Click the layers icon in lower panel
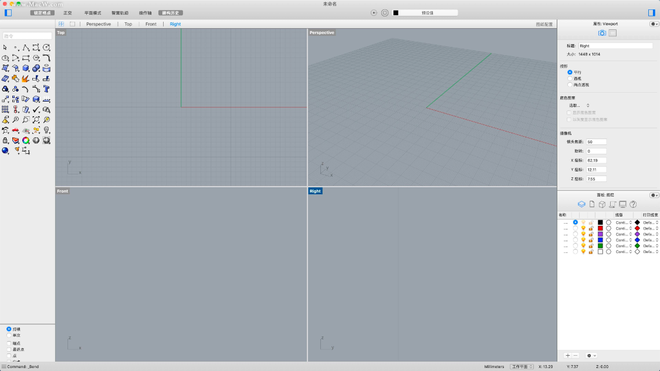 click(x=581, y=204)
